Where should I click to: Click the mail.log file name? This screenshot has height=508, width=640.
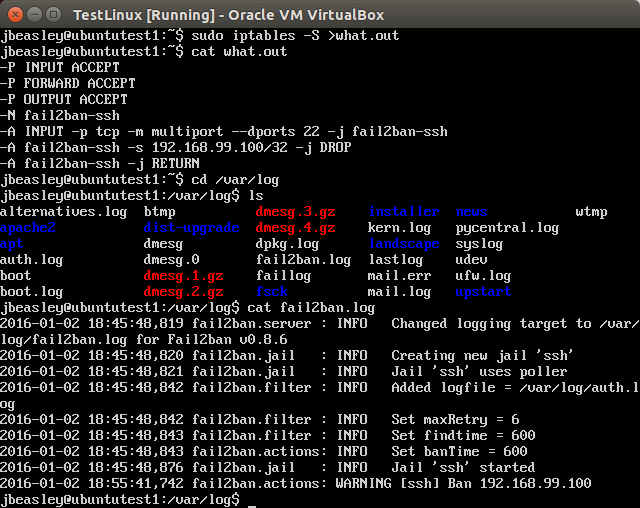point(400,291)
